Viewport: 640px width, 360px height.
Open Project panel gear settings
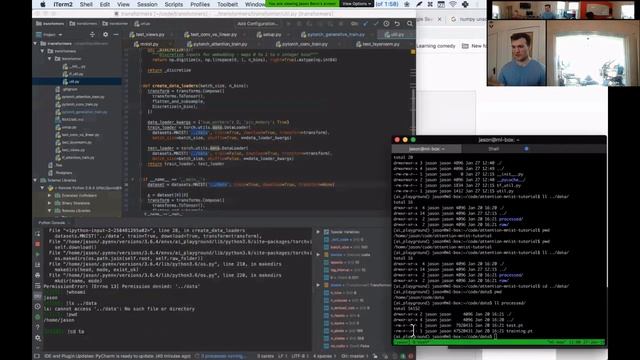(x=105, y=35)
